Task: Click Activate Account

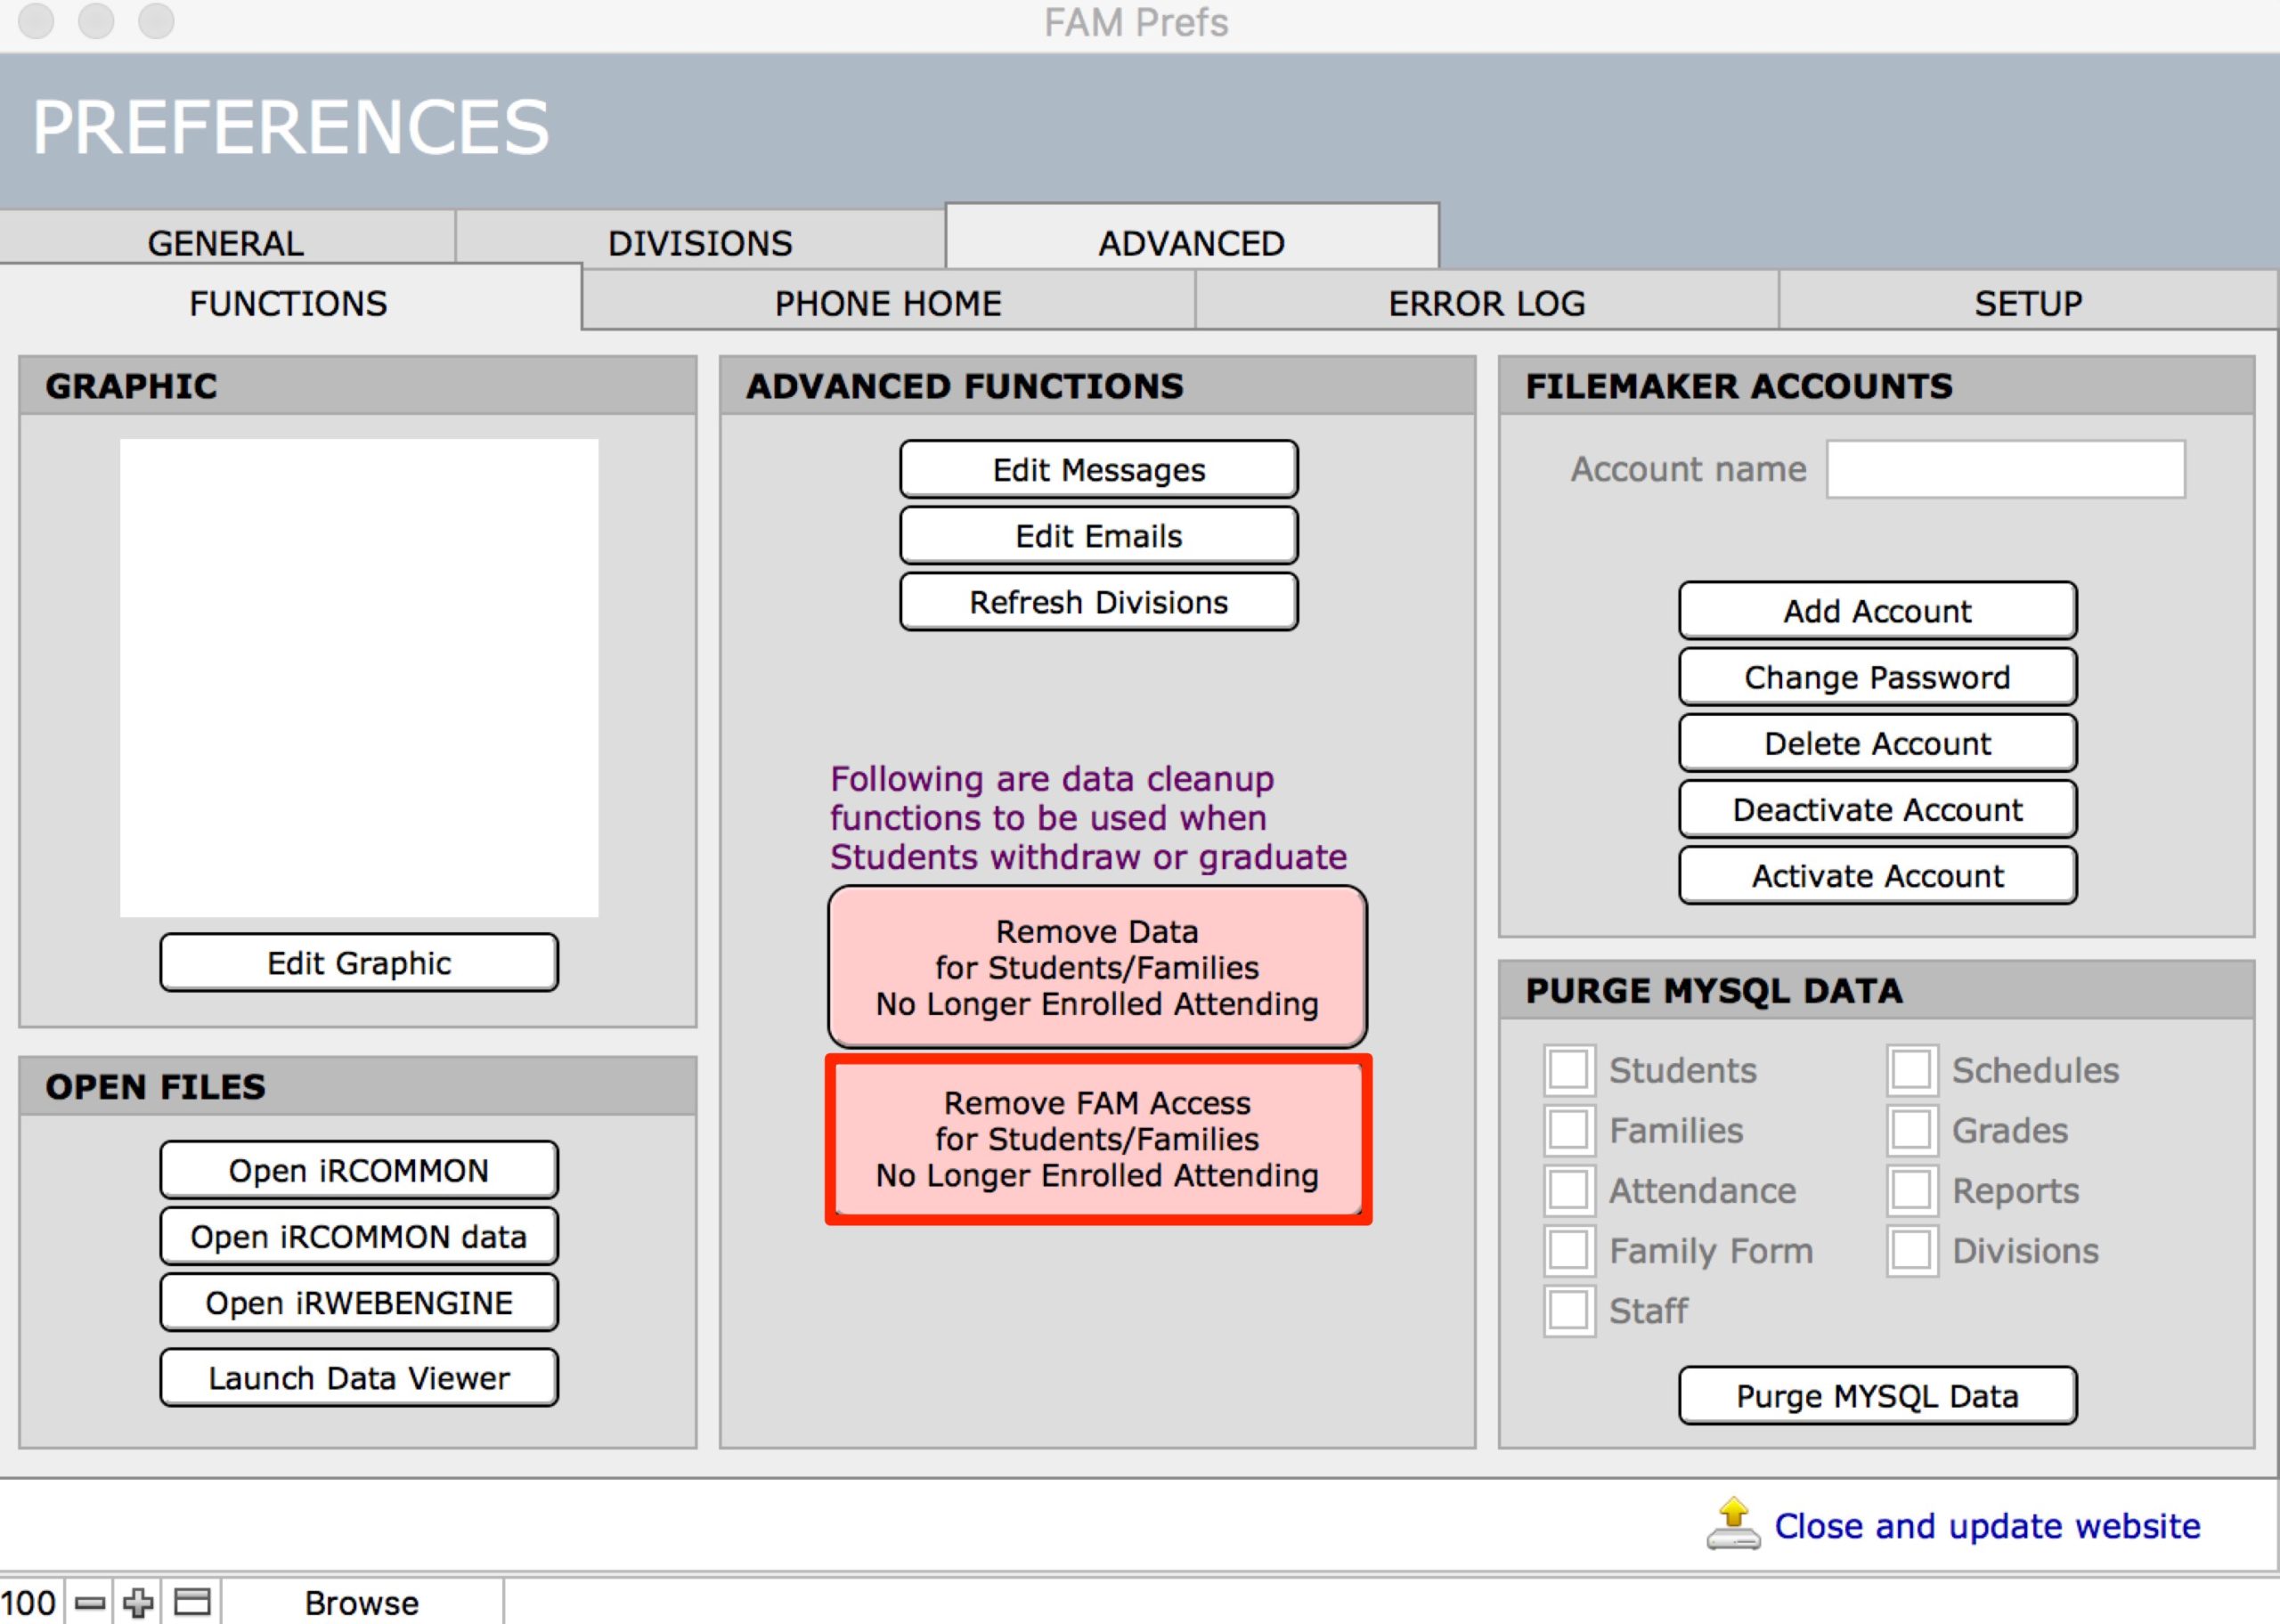Action: pyautogui.click(x=1878, y=875)
